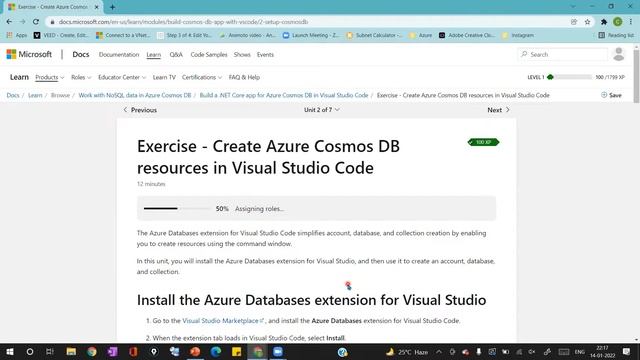
Task: Open FAQ & Help
Action: [244, 77]
